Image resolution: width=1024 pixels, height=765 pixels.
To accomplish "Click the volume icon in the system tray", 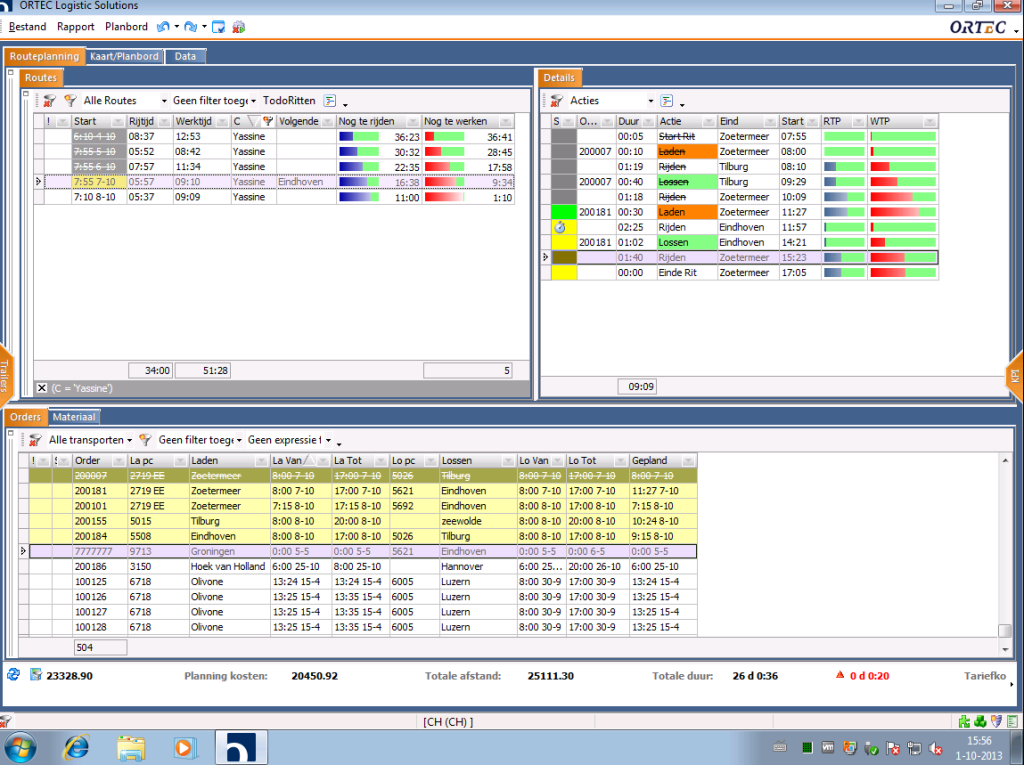I will pyautogui.click(x=936, y=747).
